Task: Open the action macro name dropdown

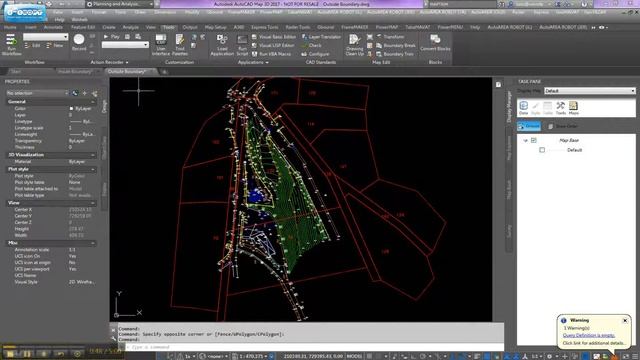Action: coord(125,45)
